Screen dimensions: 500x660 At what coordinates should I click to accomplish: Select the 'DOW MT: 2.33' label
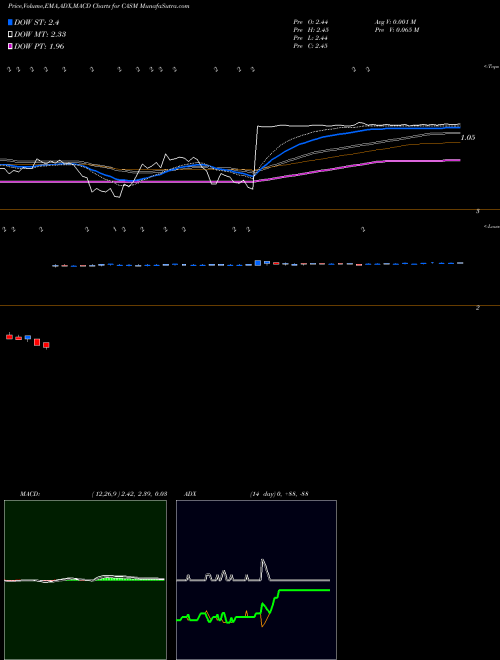pyautogui.click(x=40, y=34)
